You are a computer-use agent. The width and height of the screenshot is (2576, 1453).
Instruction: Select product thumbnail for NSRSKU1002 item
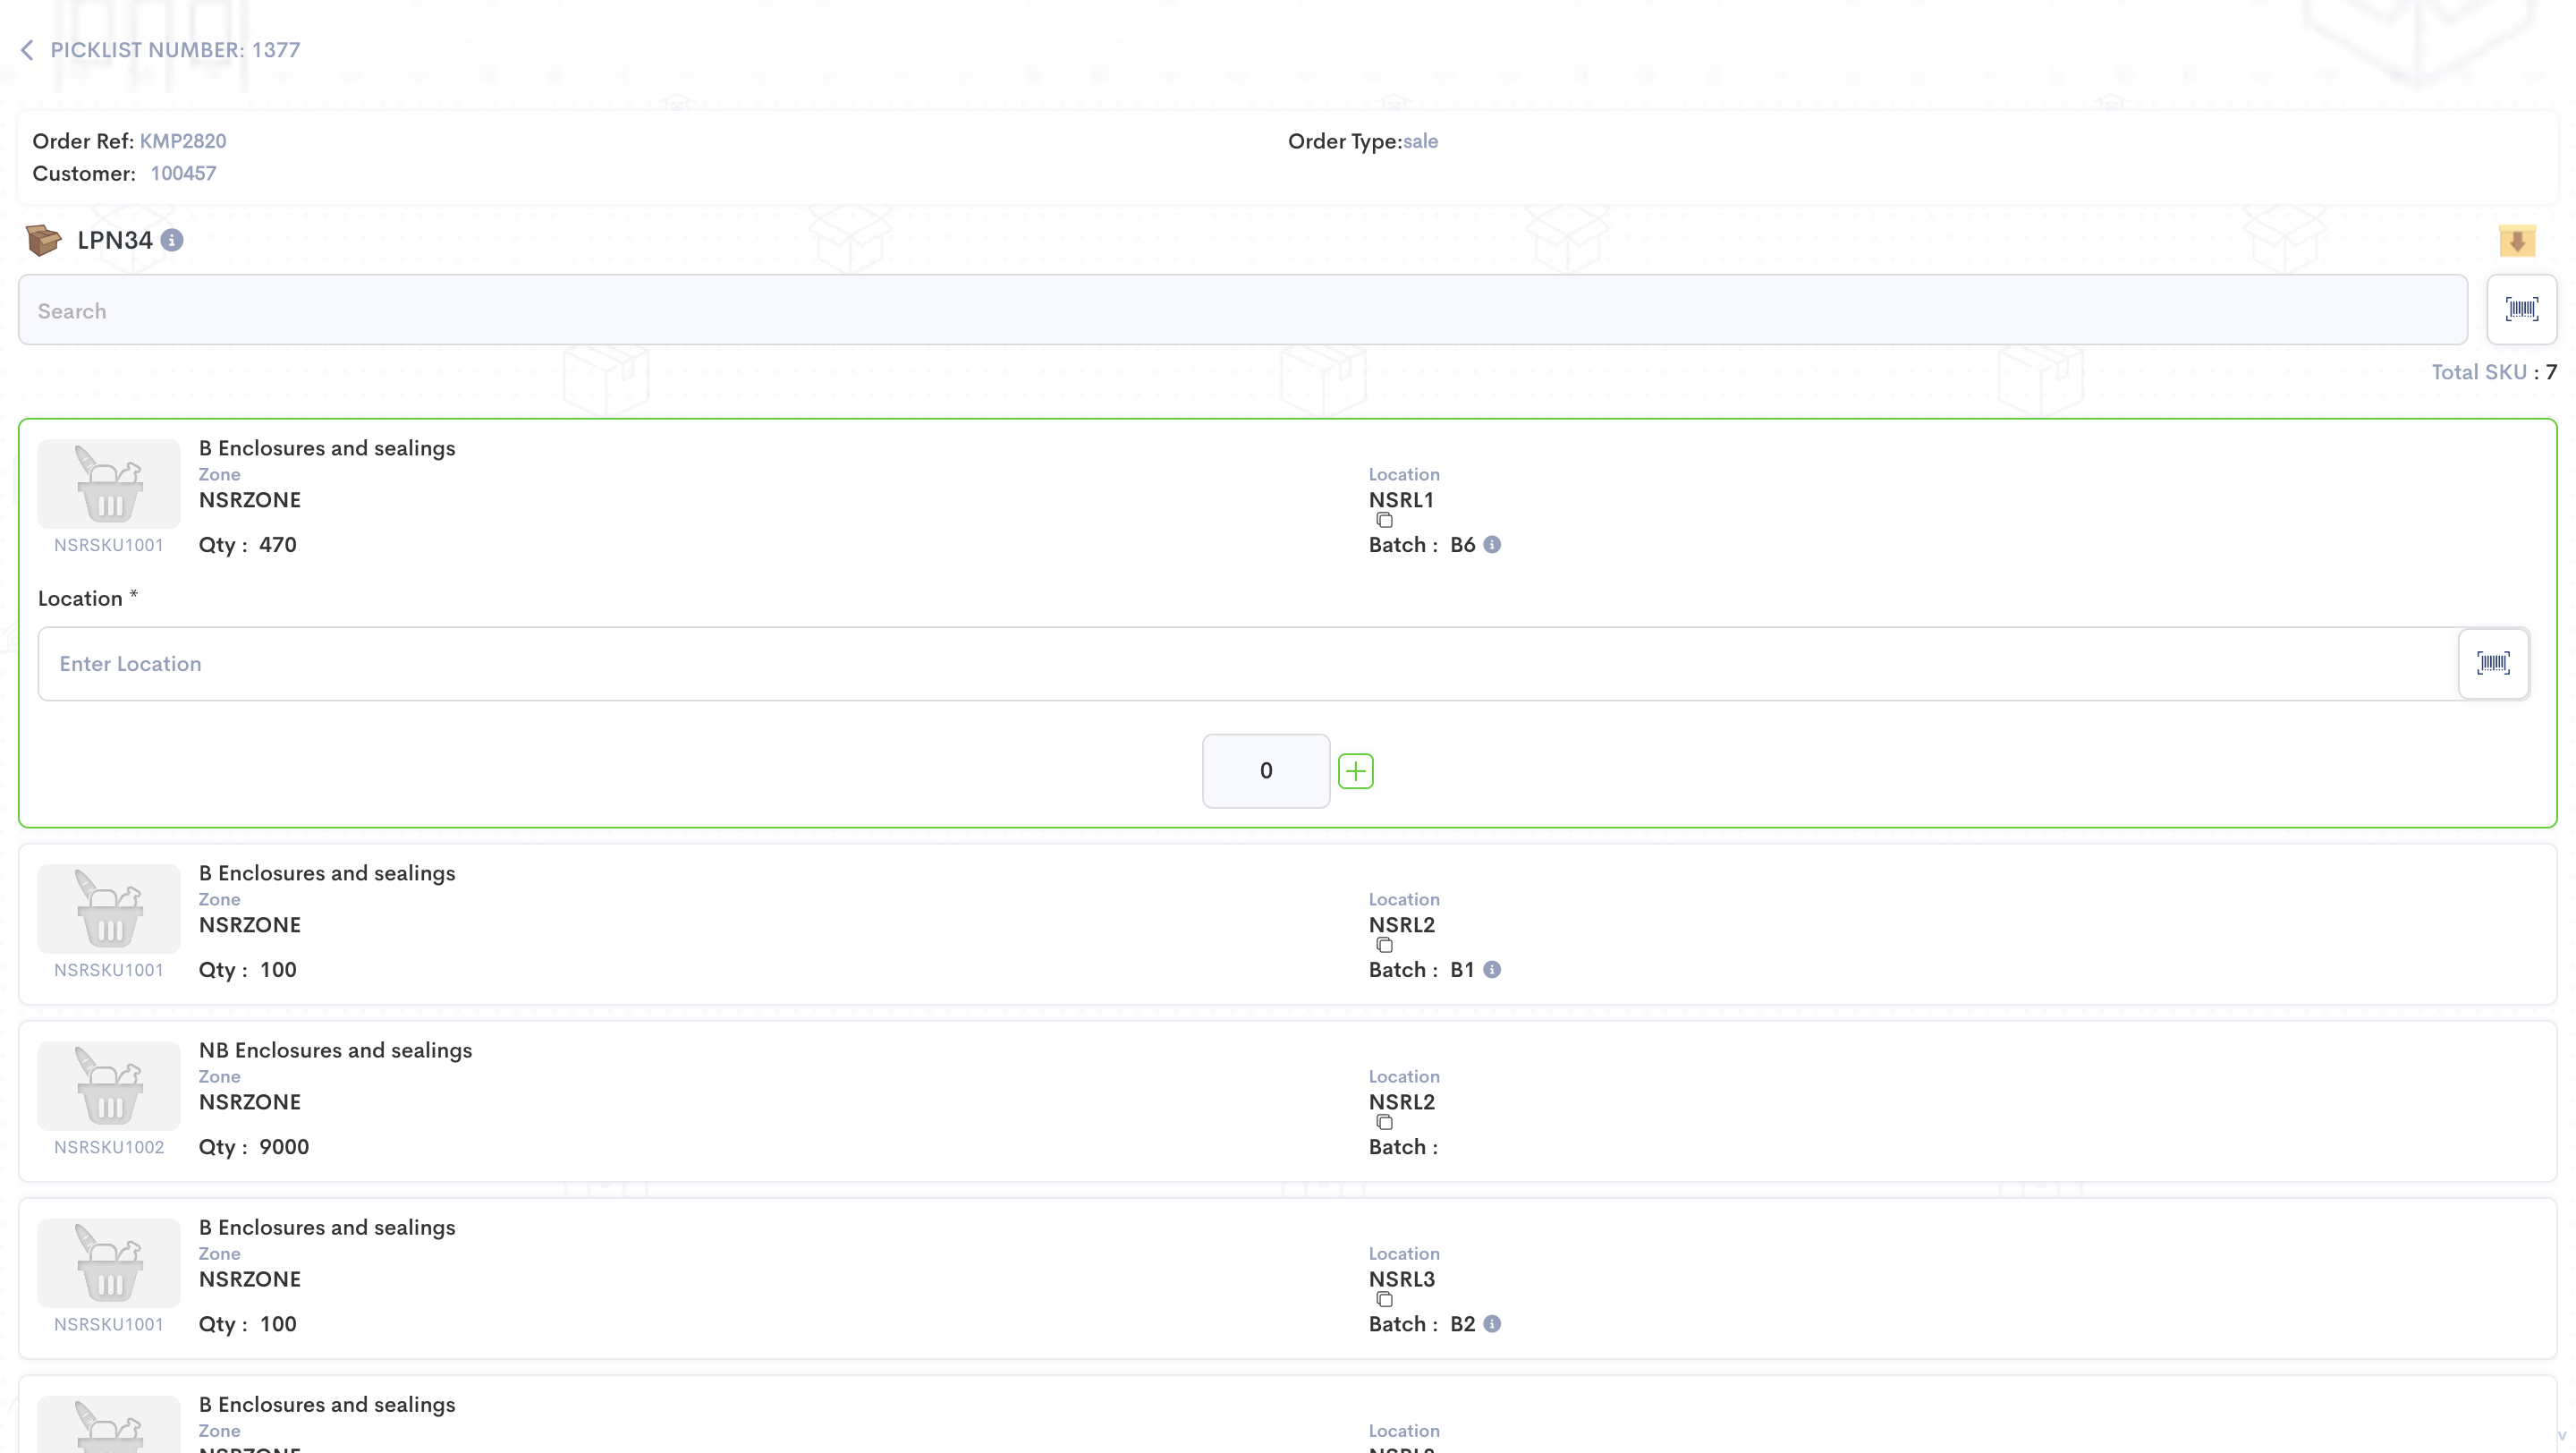tap(109, 1086)
